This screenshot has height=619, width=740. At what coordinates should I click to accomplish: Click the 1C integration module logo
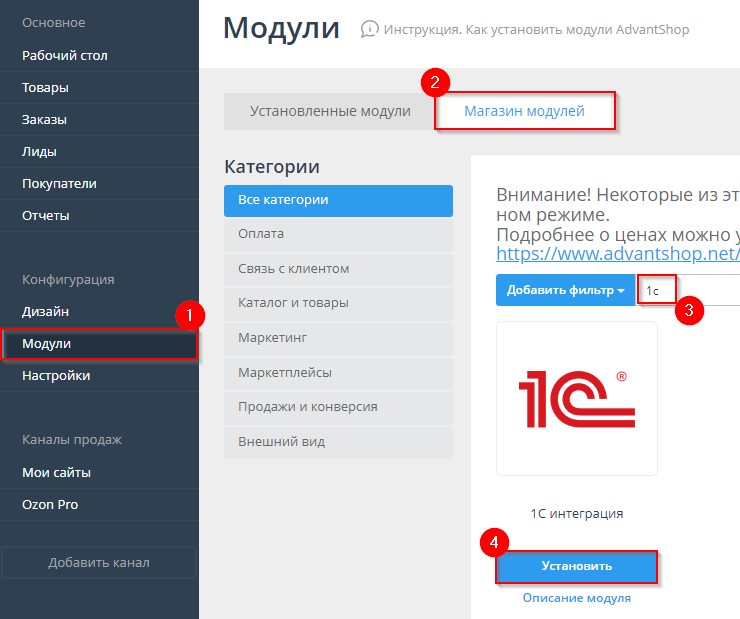[x=577, y=397]
